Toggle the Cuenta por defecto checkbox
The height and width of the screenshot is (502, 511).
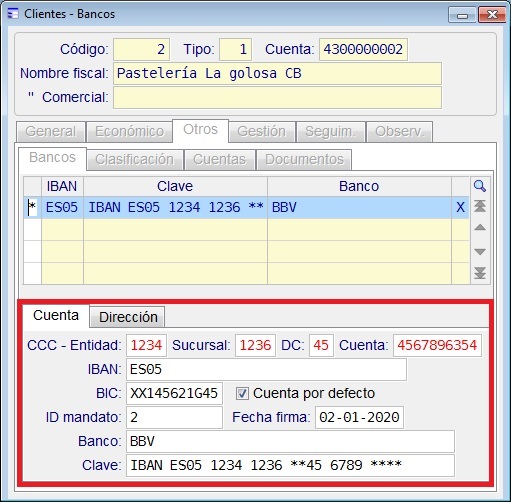pos(242,393)
